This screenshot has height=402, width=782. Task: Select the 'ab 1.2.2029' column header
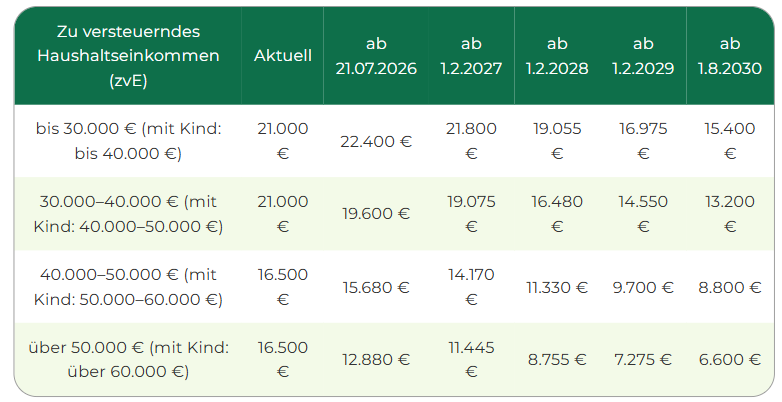[x=643, y=56]
